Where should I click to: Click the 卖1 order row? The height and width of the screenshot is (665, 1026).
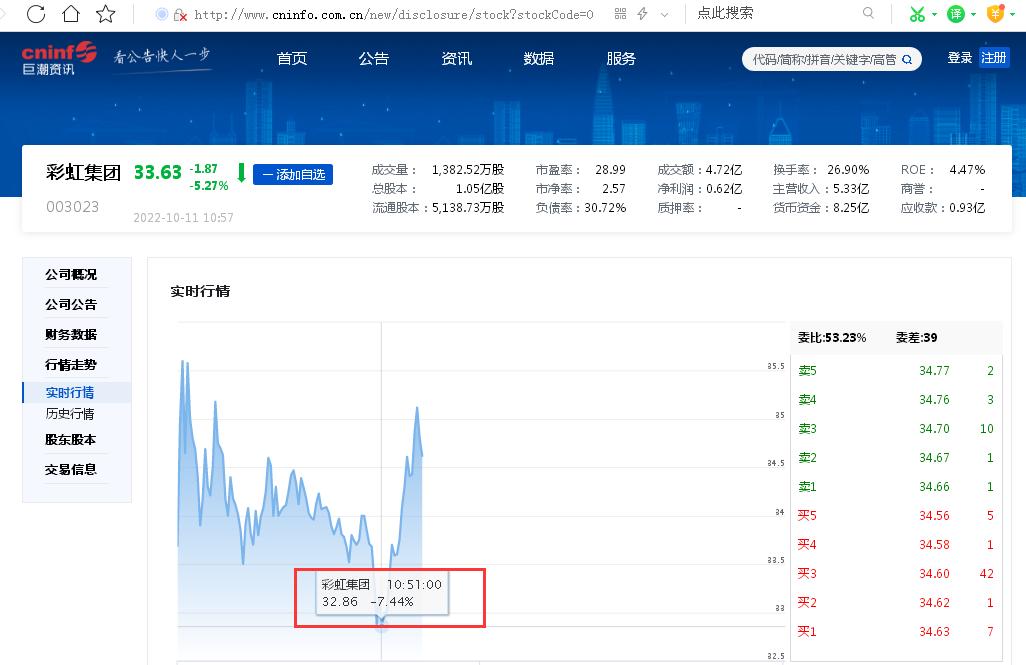click(896, 486)
